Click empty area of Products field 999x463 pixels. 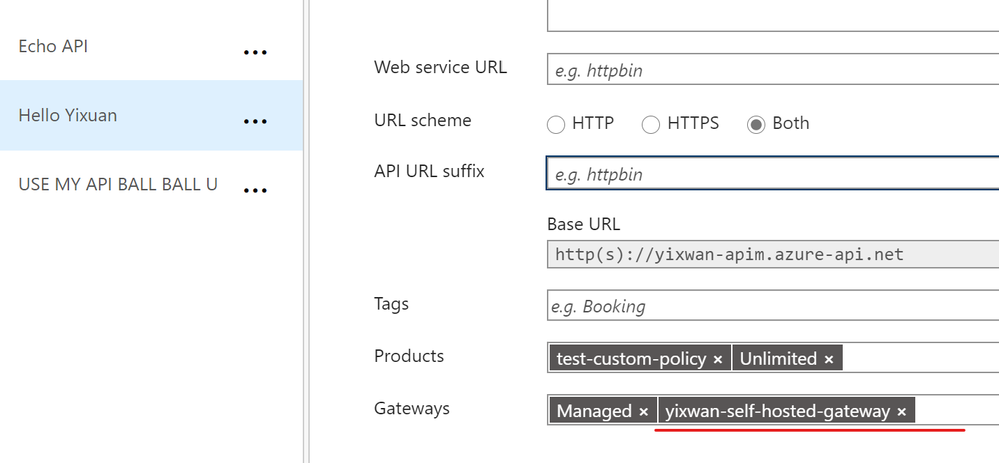point(921,359)
